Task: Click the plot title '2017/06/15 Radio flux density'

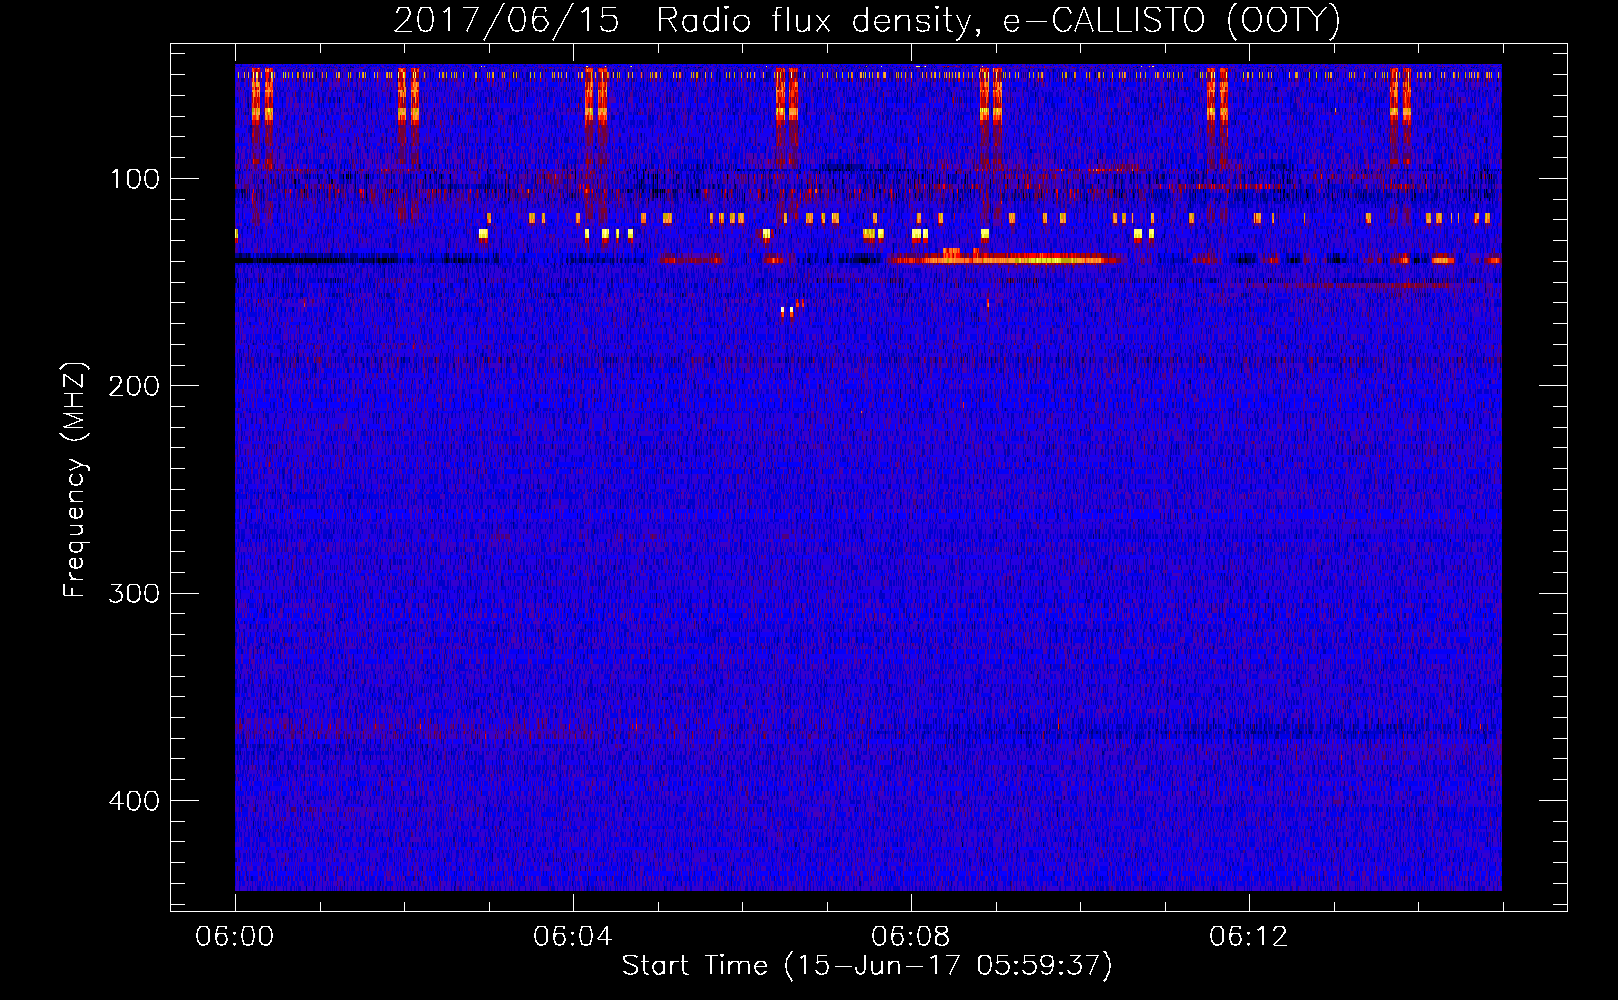Action: click(x=866, y=20)
